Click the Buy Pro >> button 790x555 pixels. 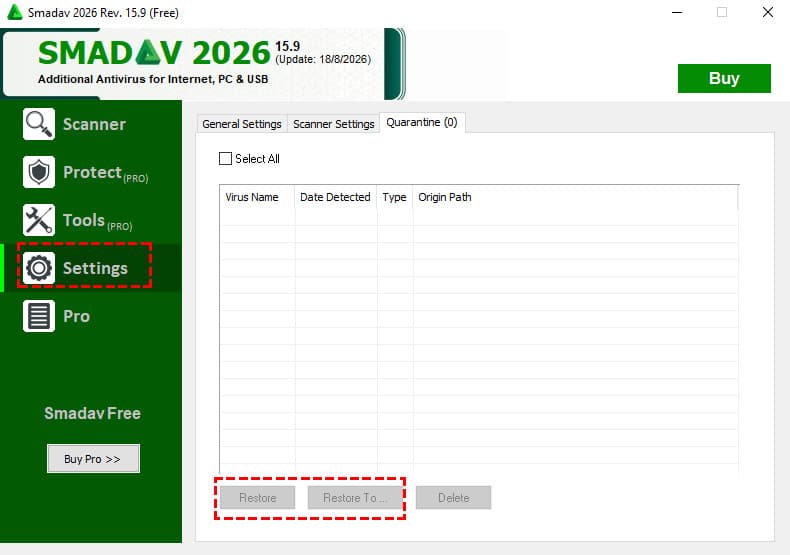(93, 459)
